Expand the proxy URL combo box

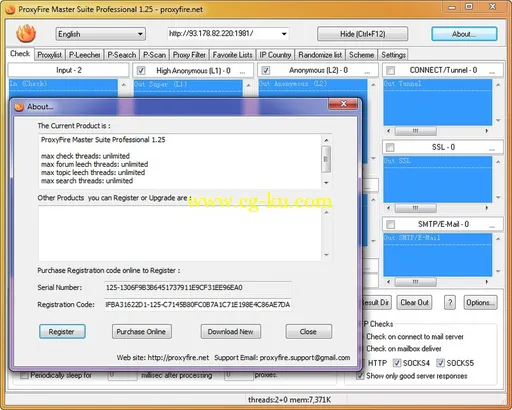[284, 34]
